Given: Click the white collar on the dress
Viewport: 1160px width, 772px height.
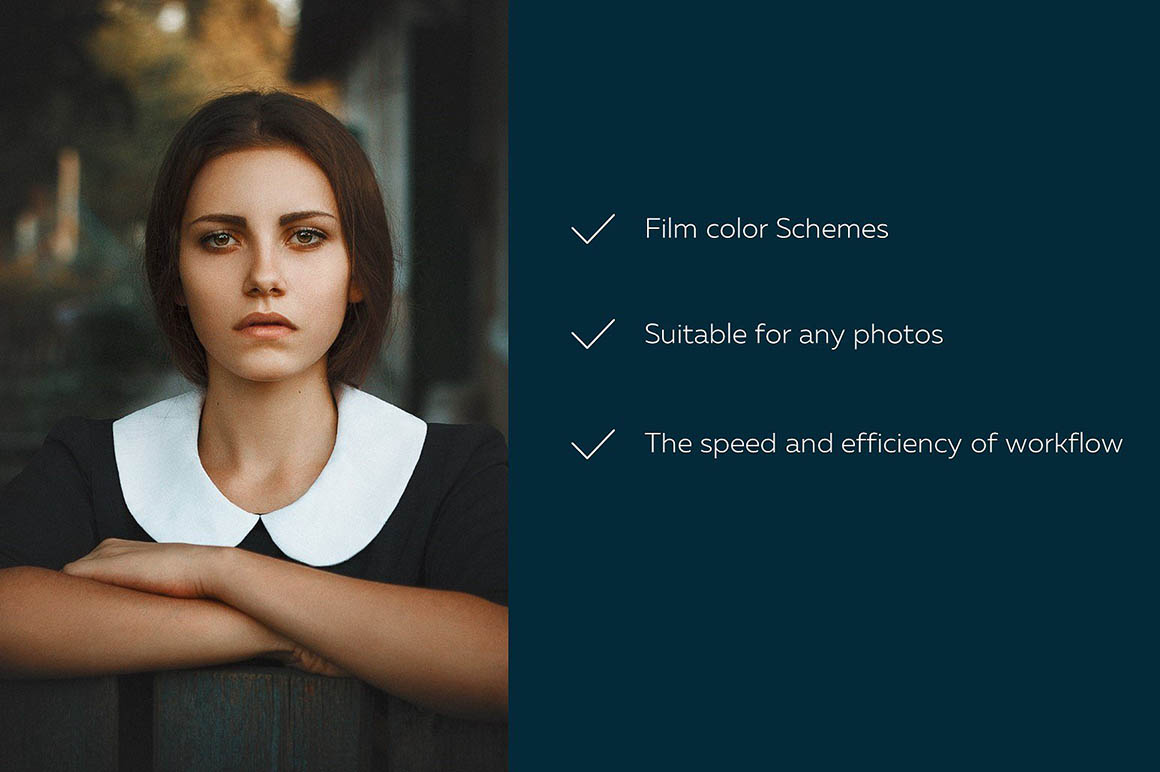Looking at the screenshot, I should [270, 475].
